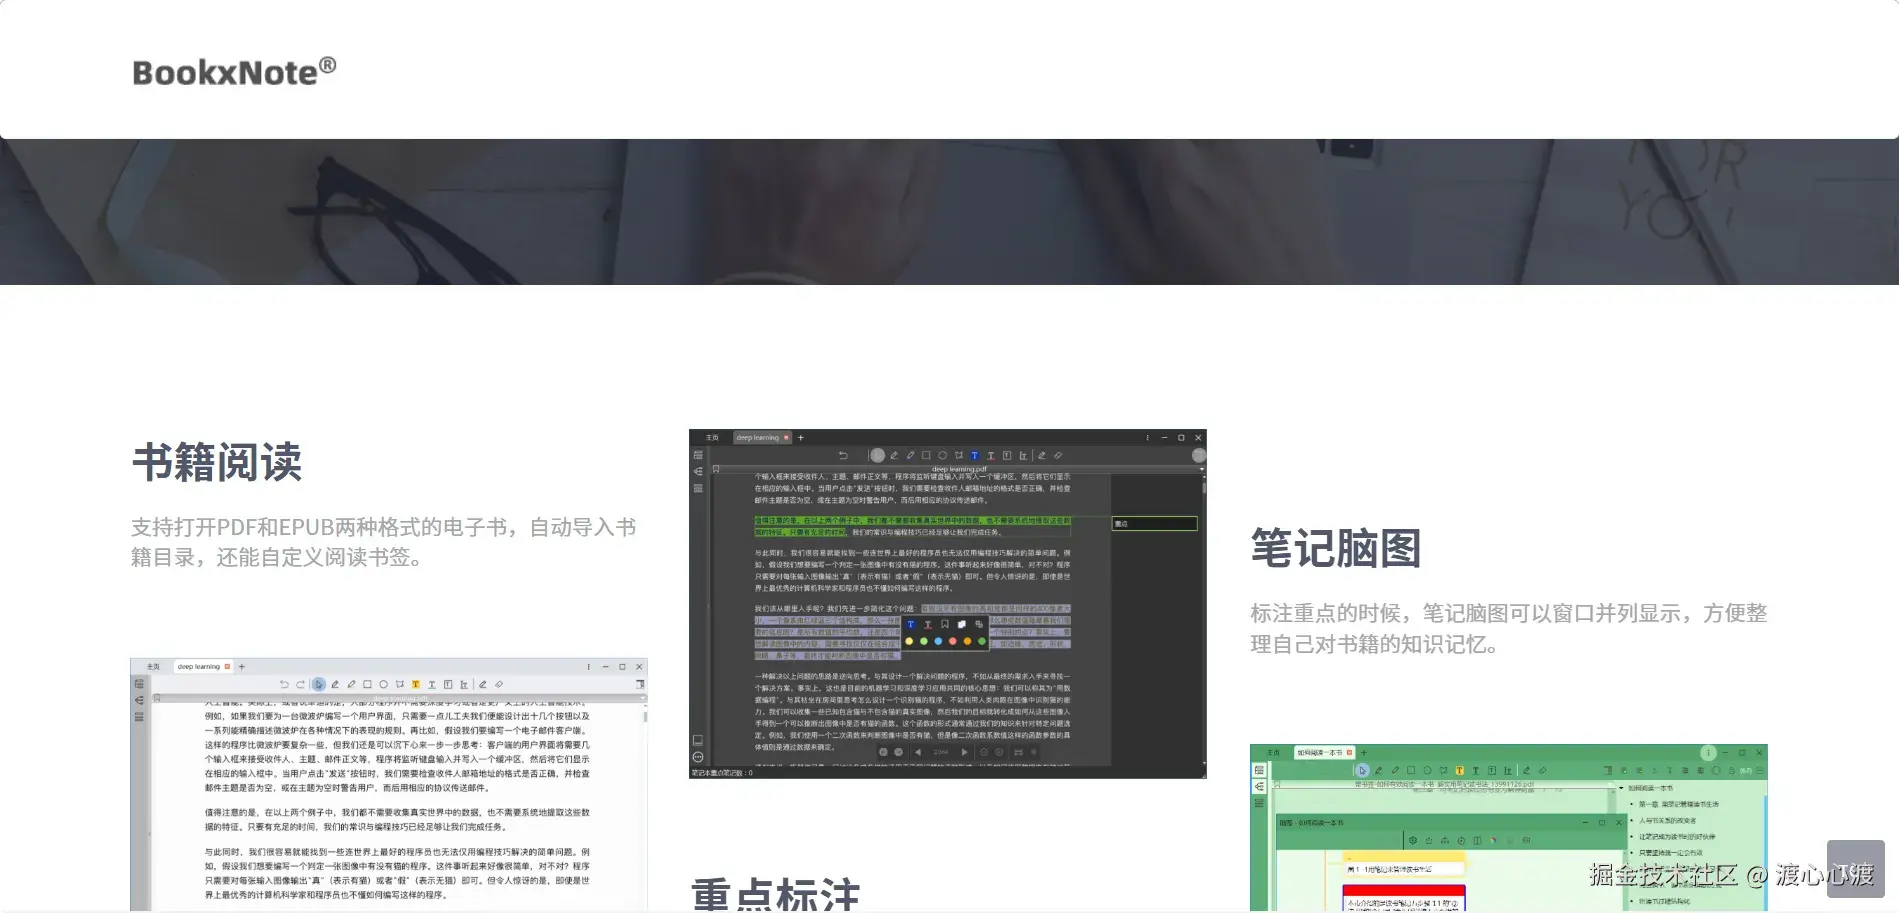The width and height of the screenshot is (1899, 913).
Task: Select the 书籍阅读 heading text
Action: click(x=217, y=462)
